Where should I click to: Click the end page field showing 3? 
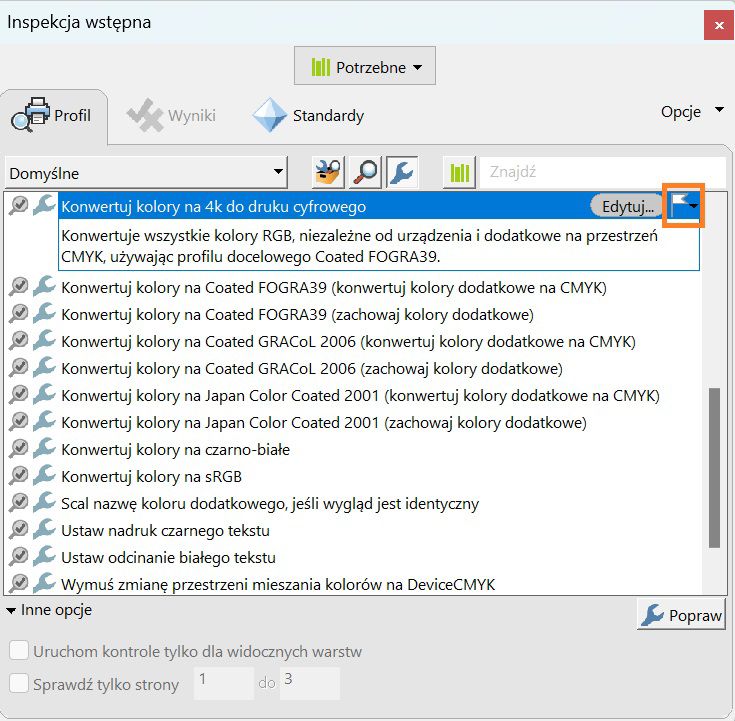pyautogui.click(x=310, y=683)
